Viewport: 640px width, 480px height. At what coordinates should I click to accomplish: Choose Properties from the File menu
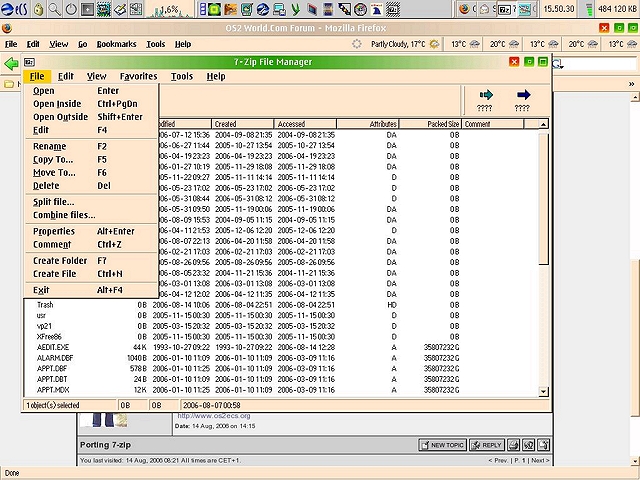[54, 231]
